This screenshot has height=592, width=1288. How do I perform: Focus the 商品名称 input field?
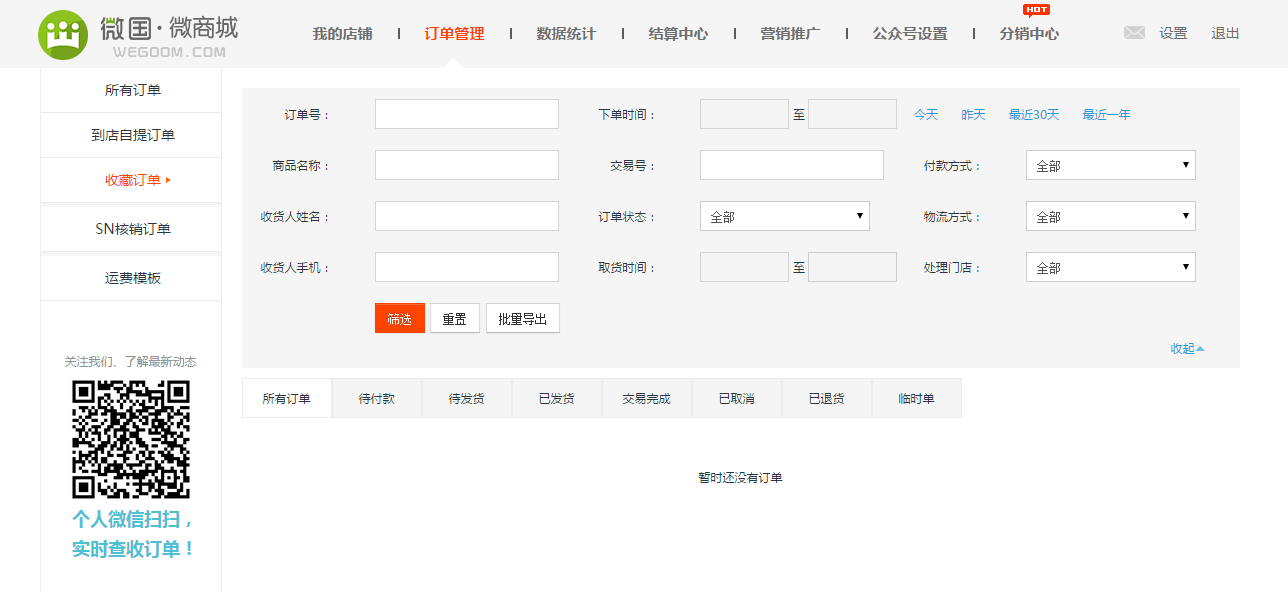(467, 165)
